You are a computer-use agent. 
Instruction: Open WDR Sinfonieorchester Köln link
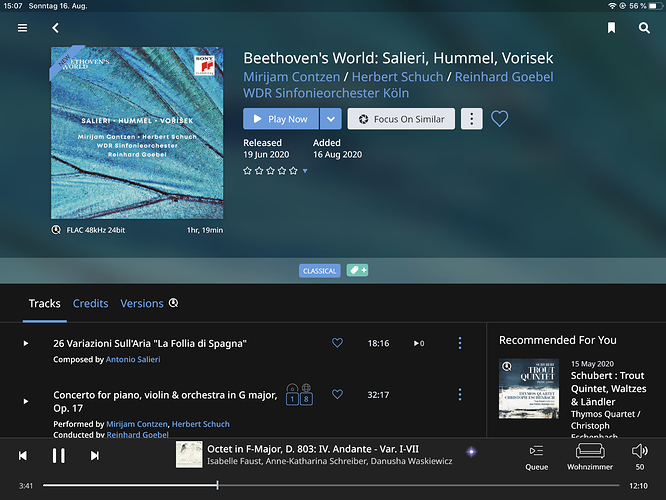point(326,93)
